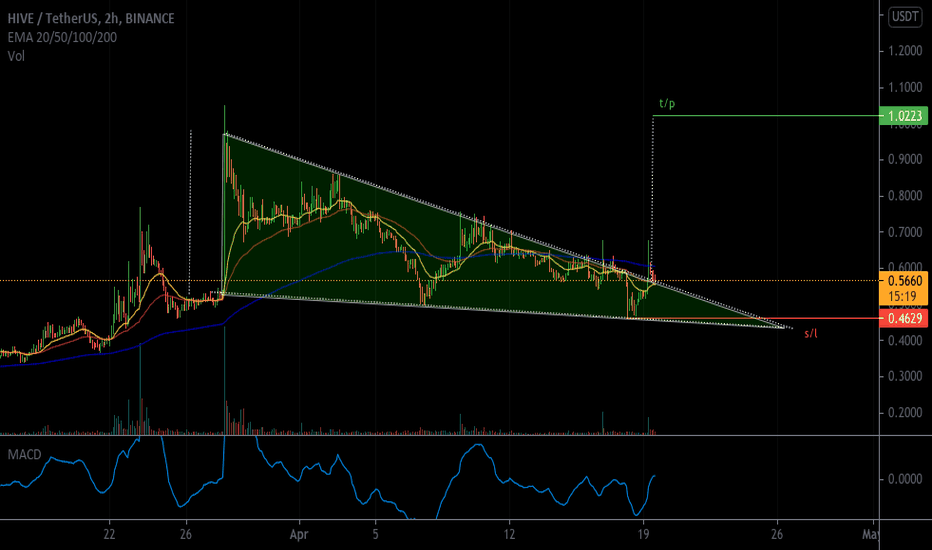Click the 5 date on time axis
The image size is (932, 550).
[376, 534]
